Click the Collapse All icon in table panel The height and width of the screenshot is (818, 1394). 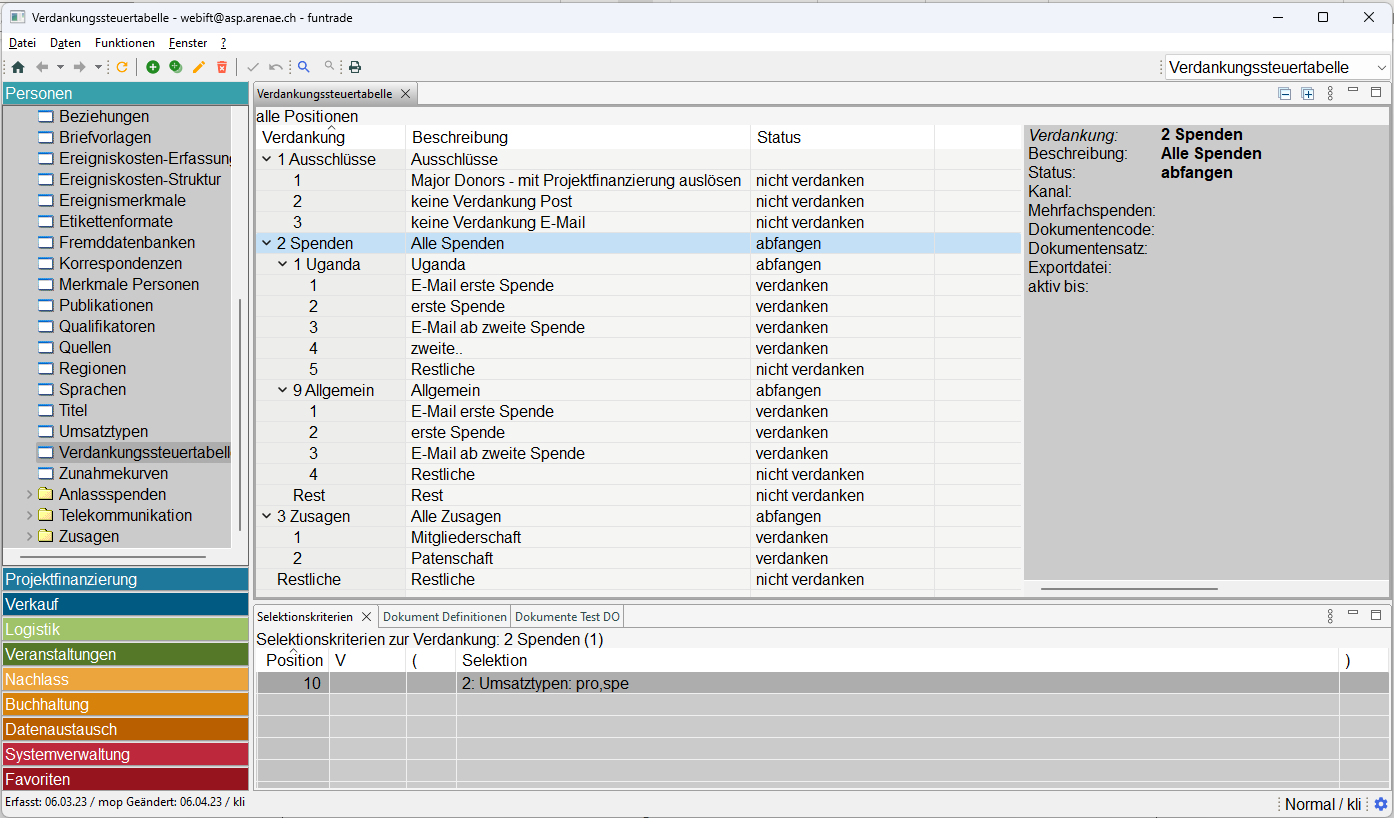[1285, 94]
